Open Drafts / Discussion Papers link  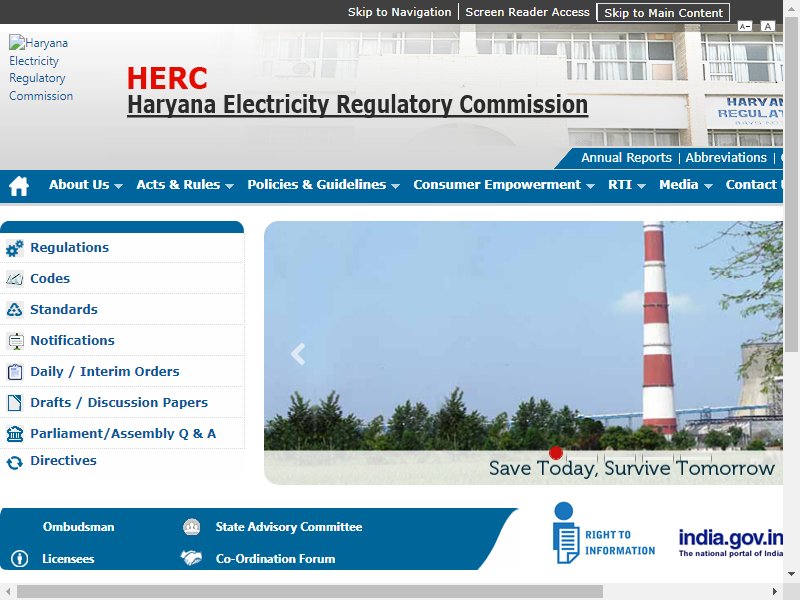pos(119,403)
